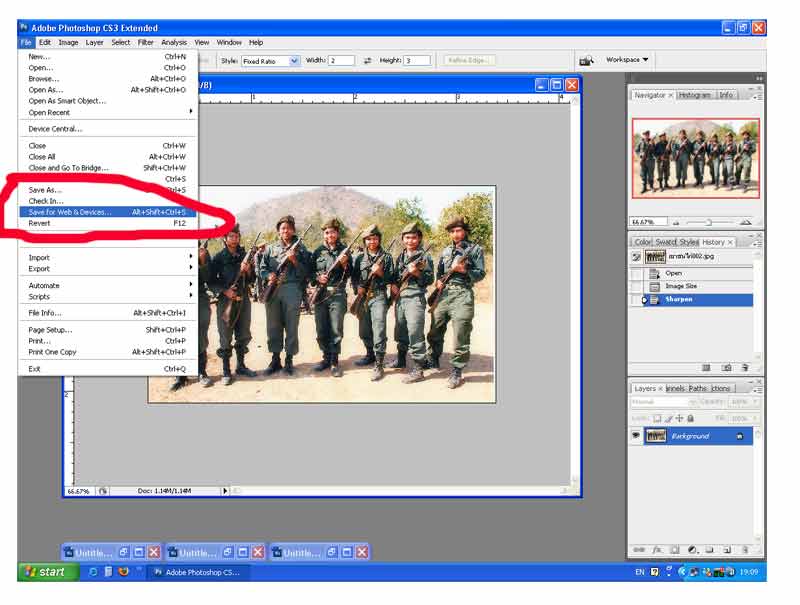Open the Filter menu

pos(146,43)
